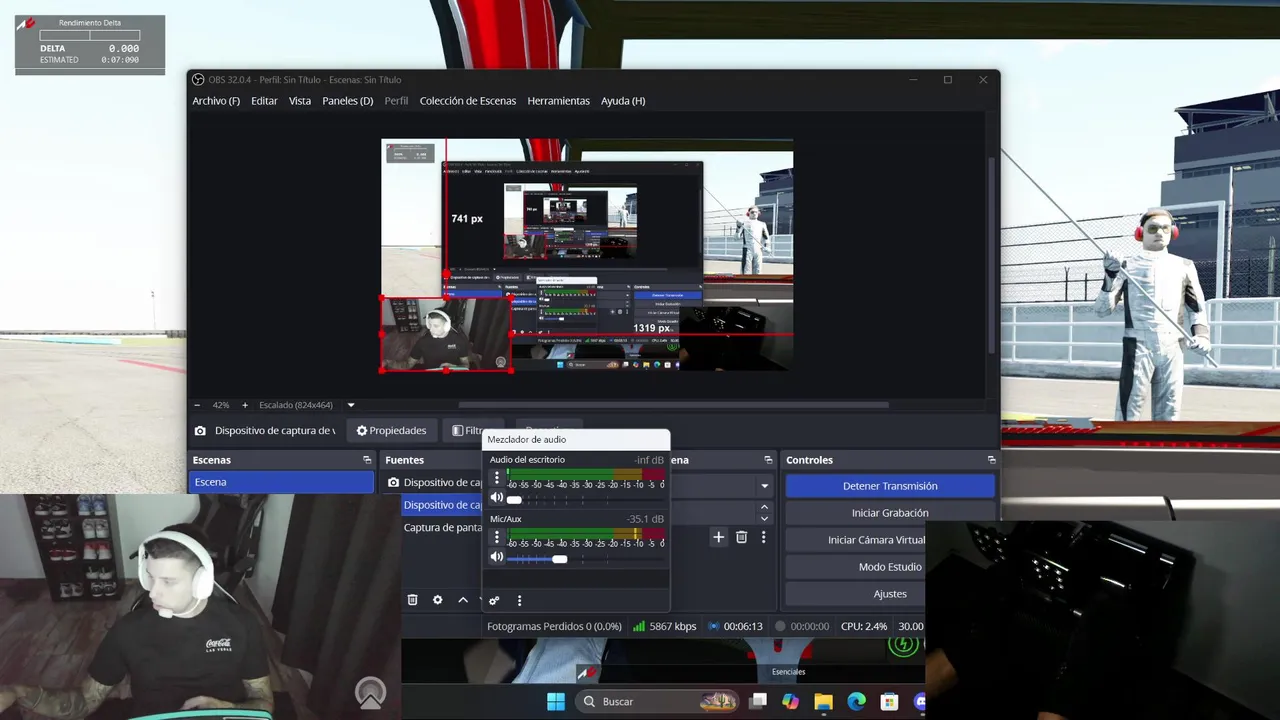Open the transition type dropdown
This screenshot has width=1280, height=720.
coord(765,486)
